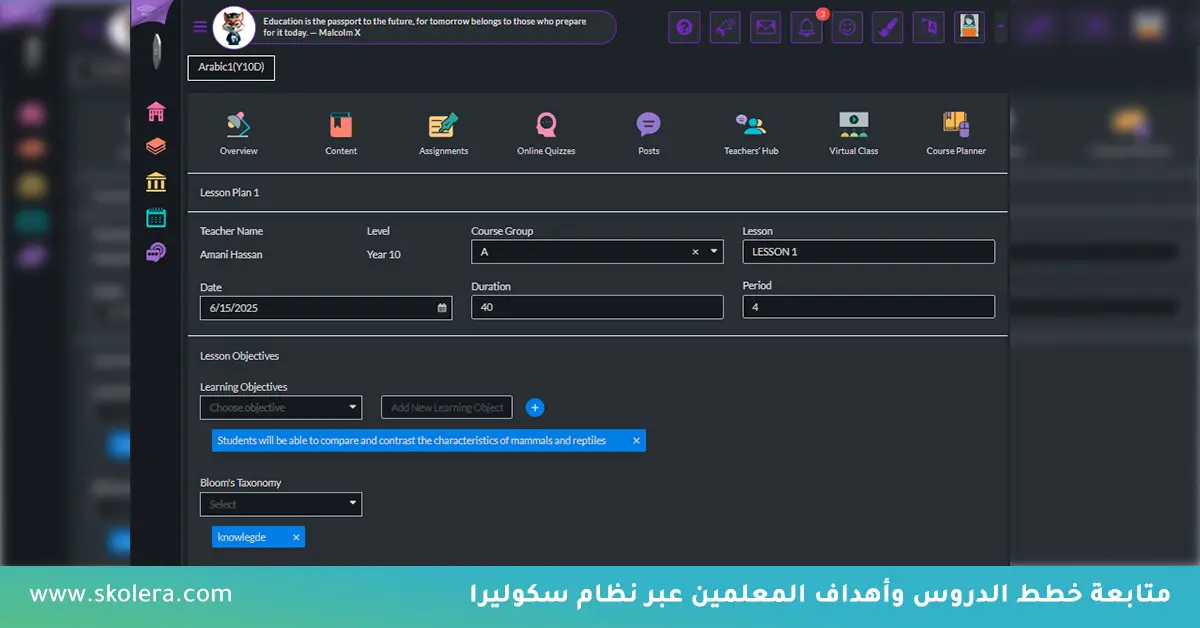
Task: Open the messages envelope icon
Action: point(766,27)
